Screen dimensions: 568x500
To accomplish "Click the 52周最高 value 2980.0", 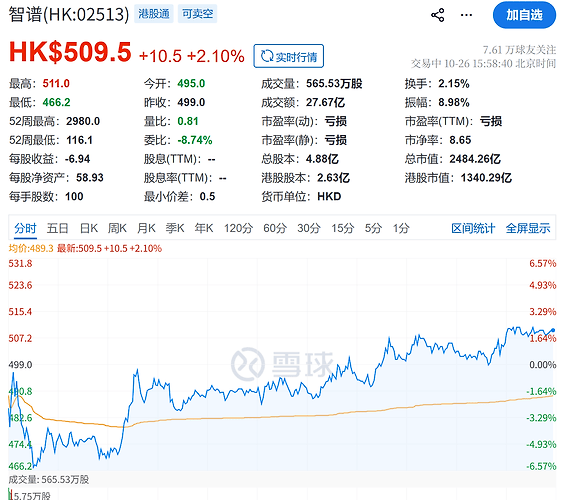I will coord(83,121).
